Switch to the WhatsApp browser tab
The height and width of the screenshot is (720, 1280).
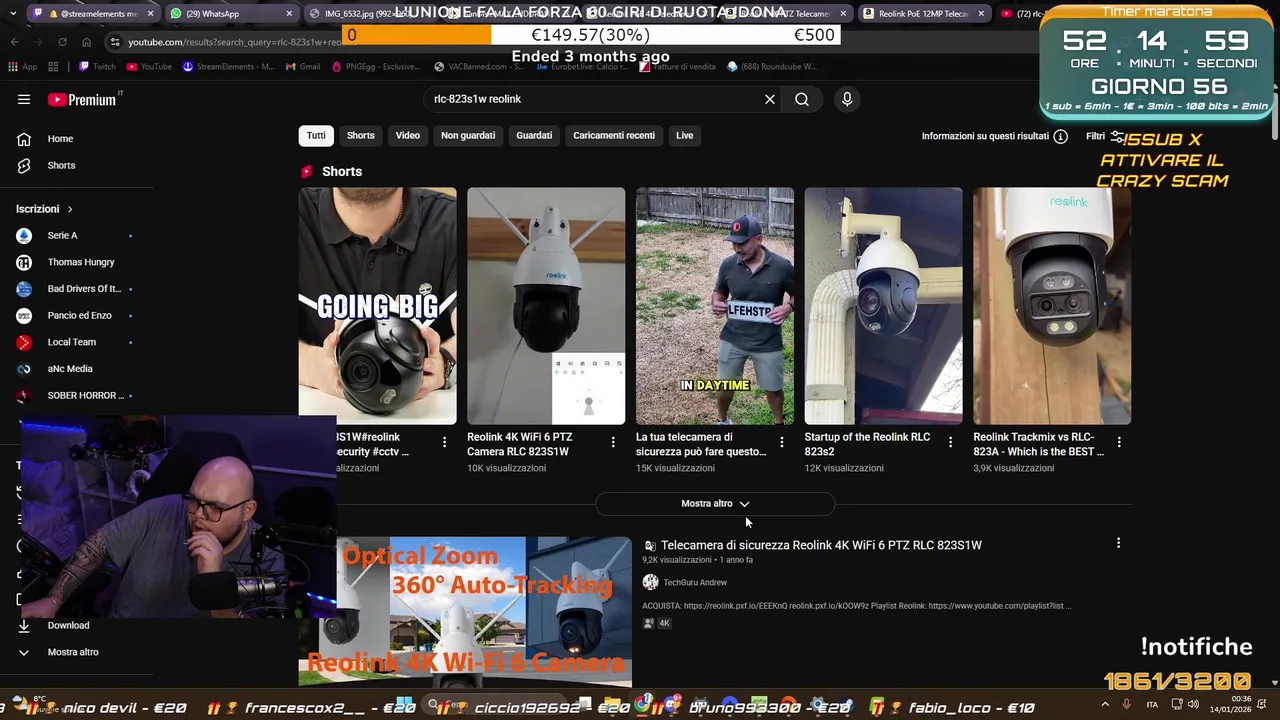230,14
